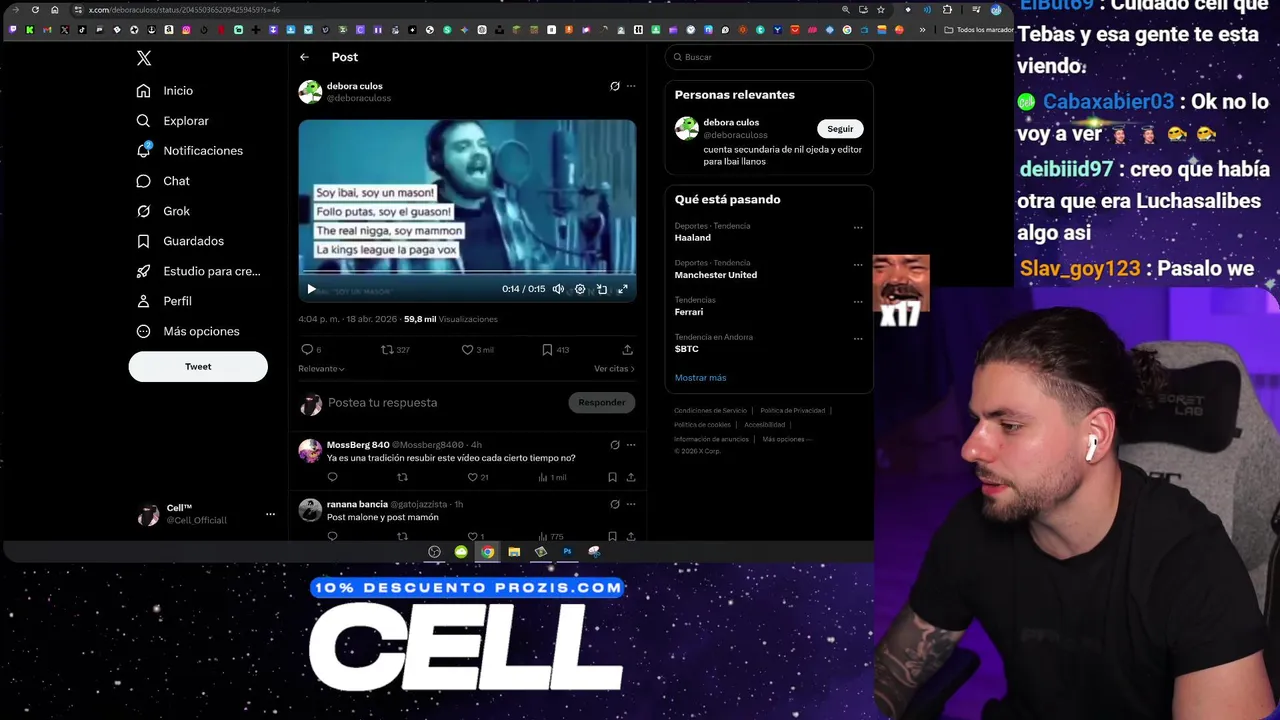Click the Tweet compose button
1280x720 pixels.
coord(198,366)
